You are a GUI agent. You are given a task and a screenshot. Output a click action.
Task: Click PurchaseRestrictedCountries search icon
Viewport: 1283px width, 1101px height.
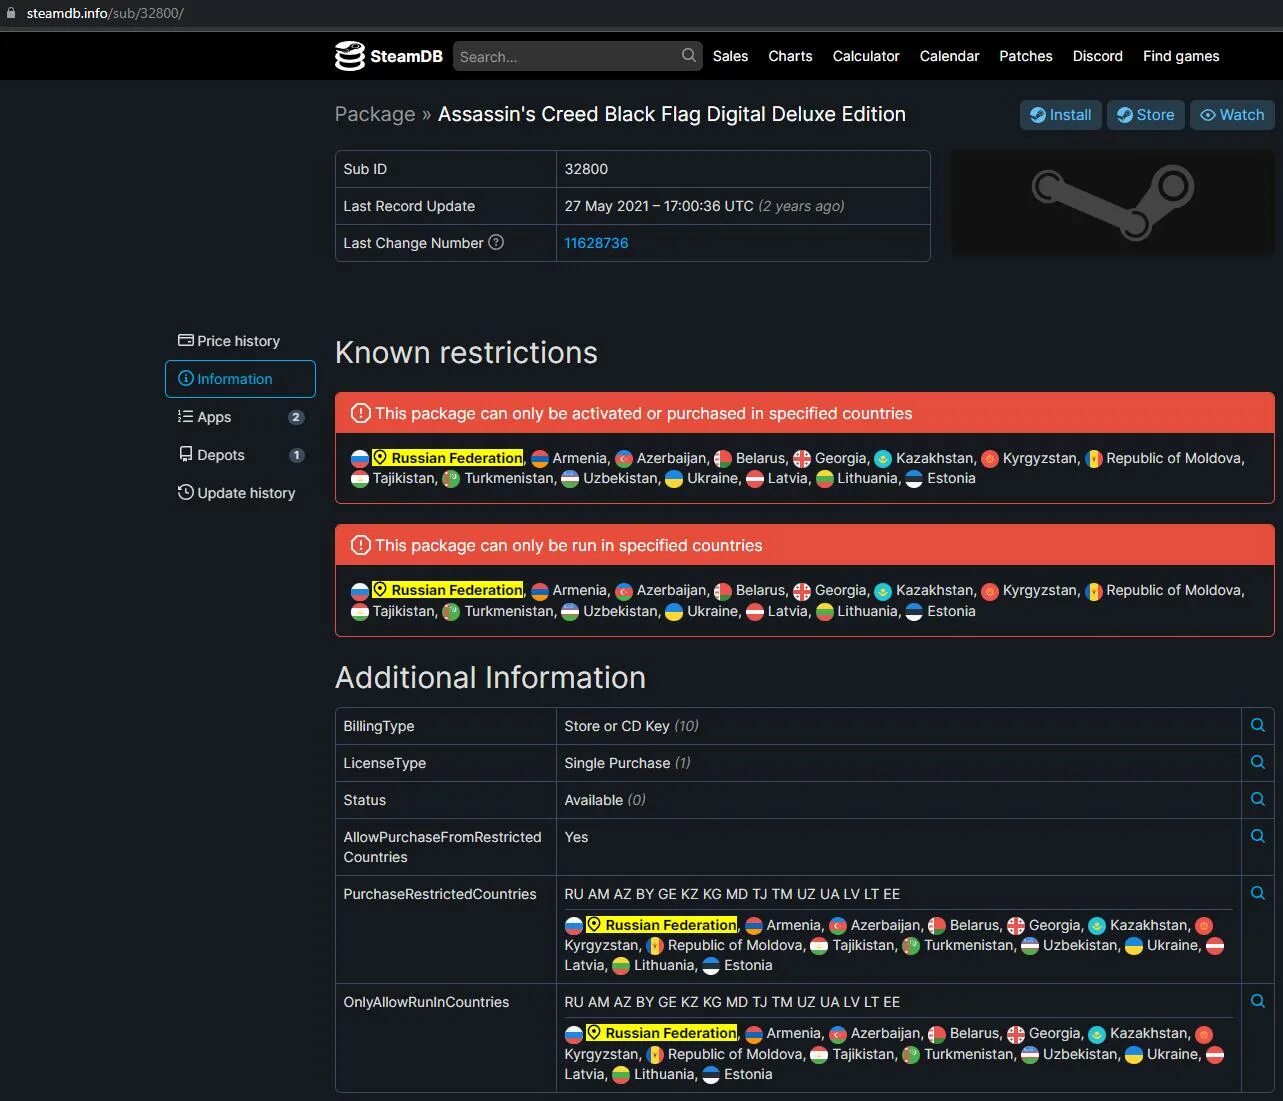point(1258,893)
